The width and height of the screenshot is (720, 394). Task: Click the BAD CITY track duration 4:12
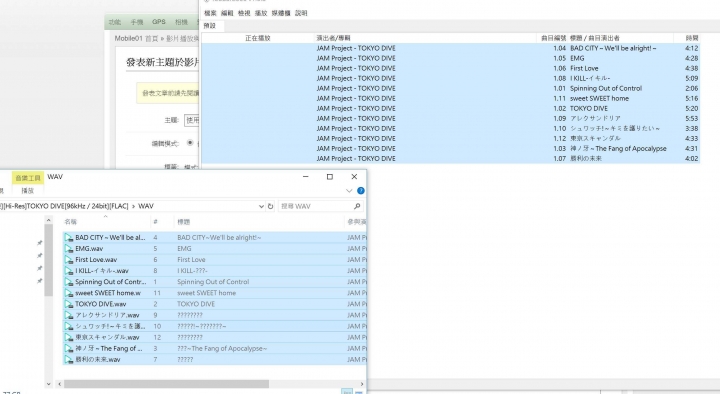point(692,48)
